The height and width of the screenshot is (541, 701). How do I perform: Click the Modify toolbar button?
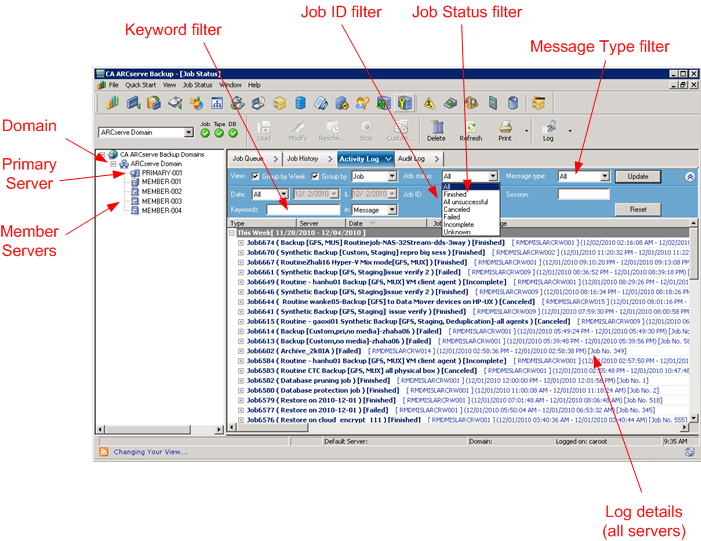298,131
